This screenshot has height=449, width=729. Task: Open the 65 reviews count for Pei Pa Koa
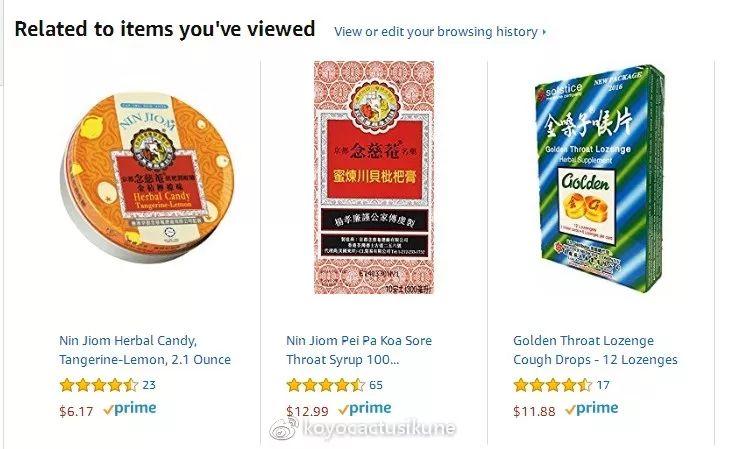point(376,385)
